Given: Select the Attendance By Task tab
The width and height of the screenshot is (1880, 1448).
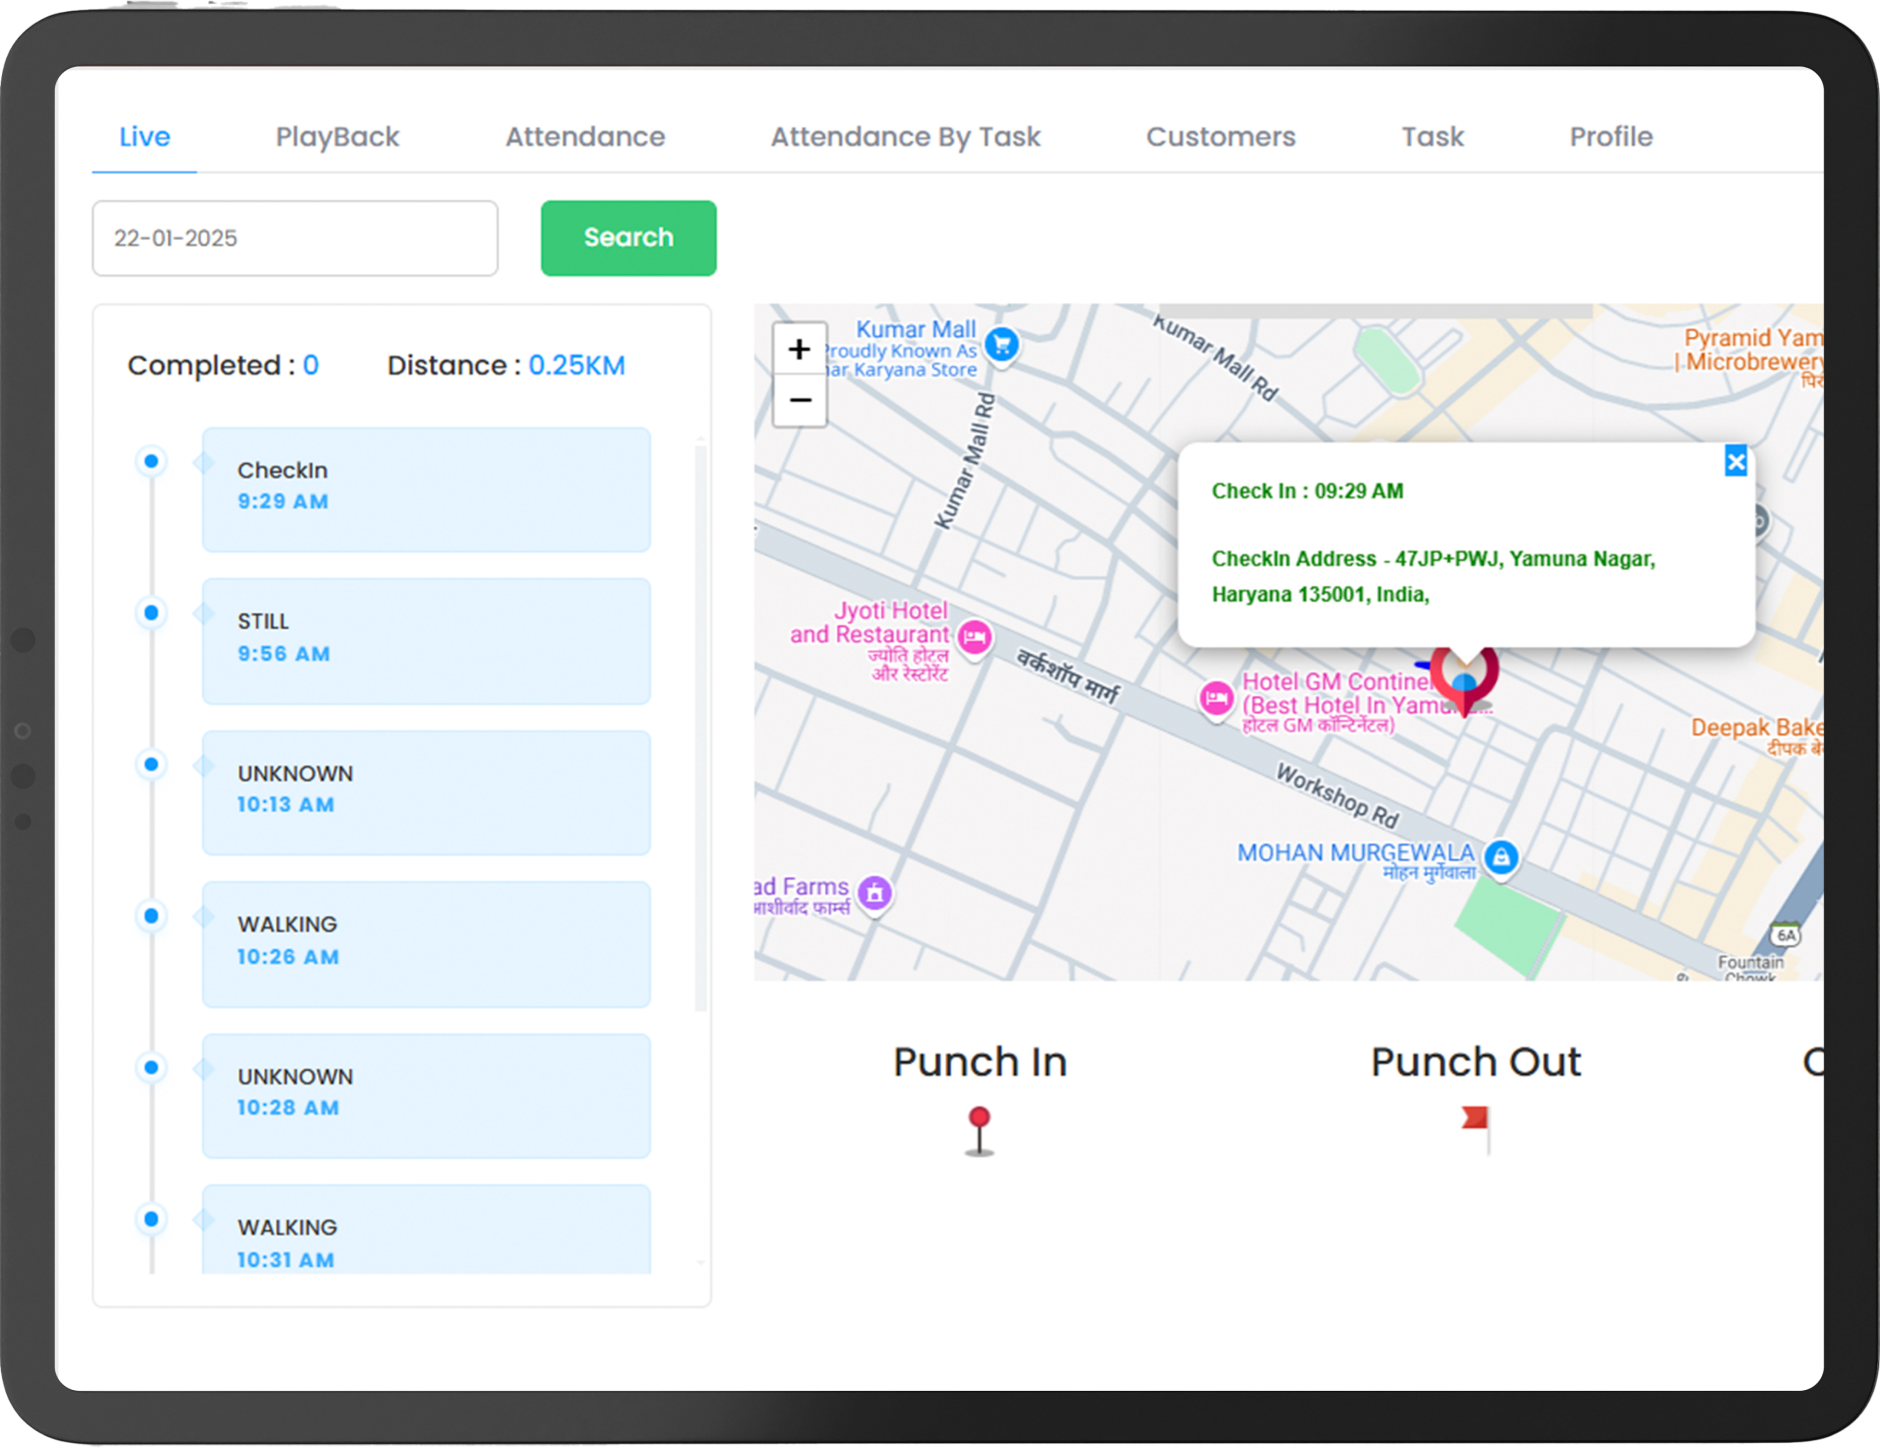Looking at the screenshot, I should tap(905, 136).
